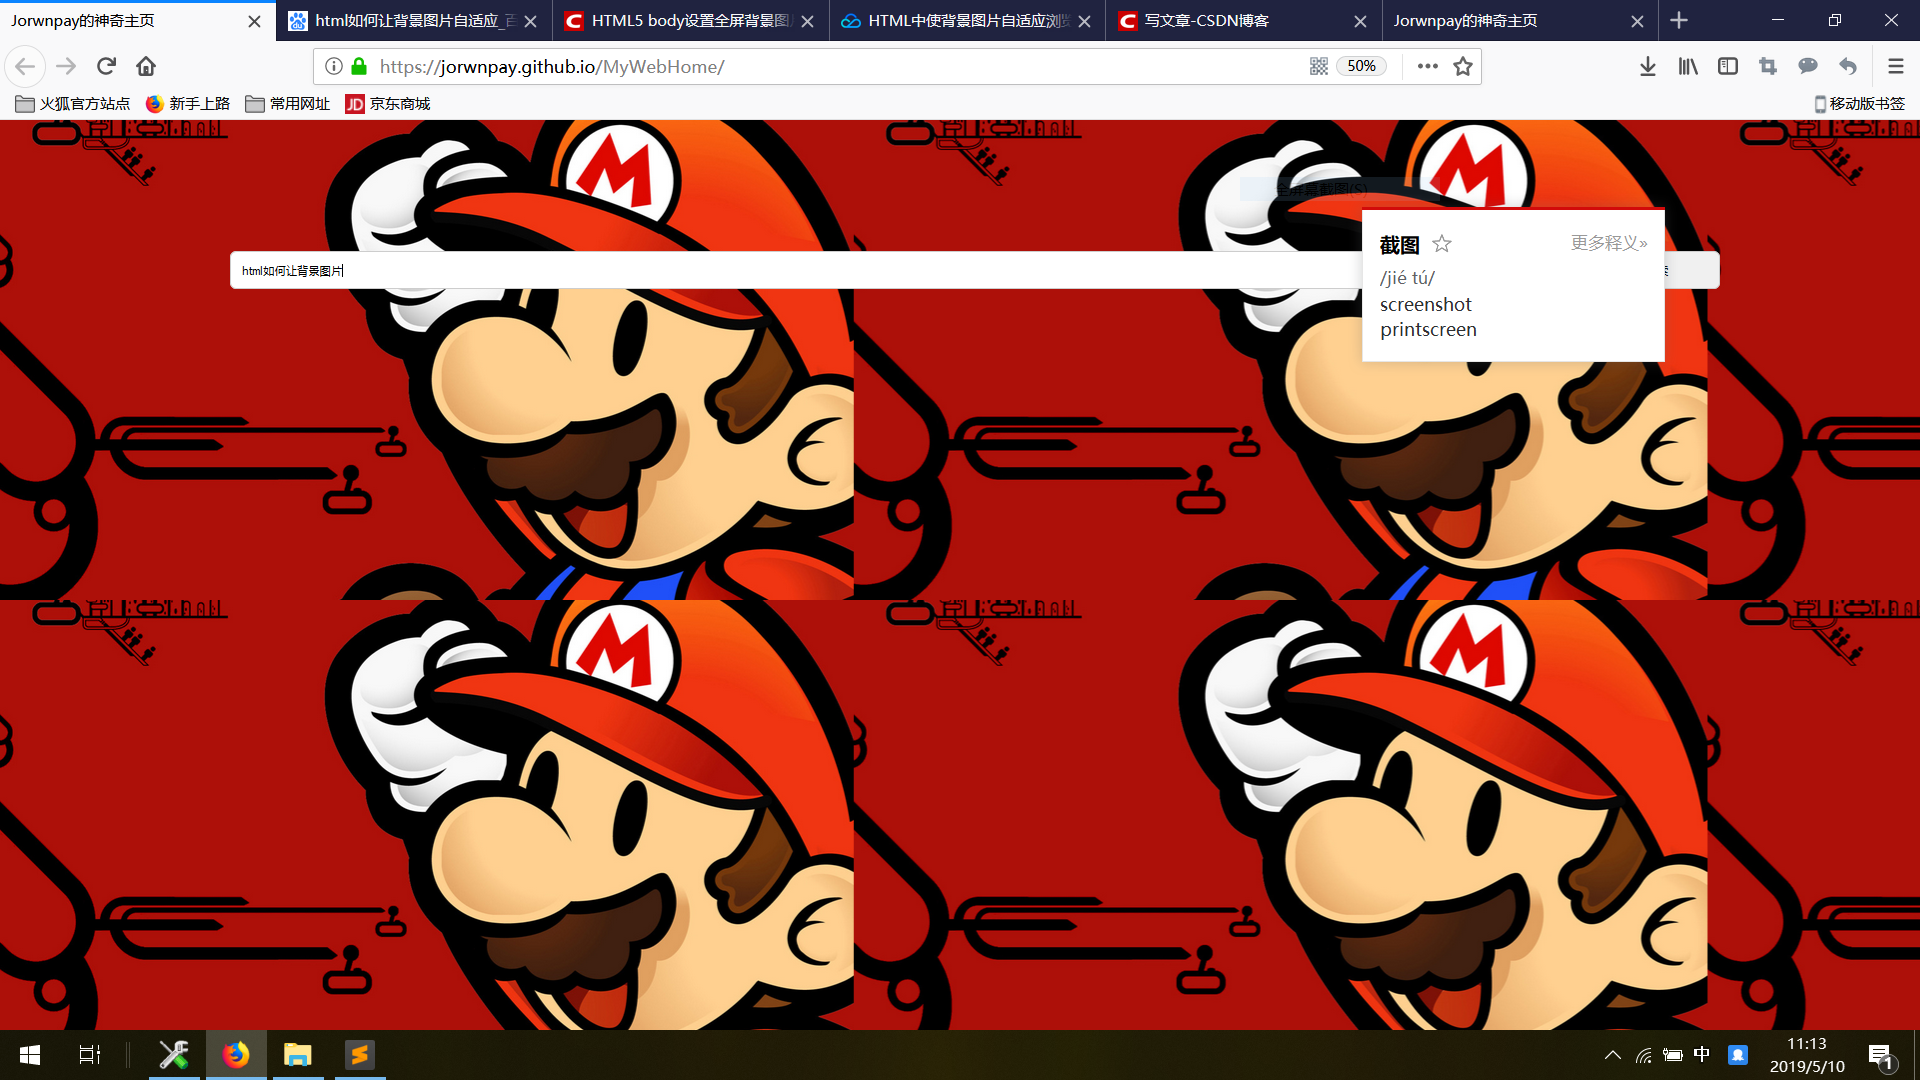Viewport: 1920px width, 1080px height.
Task: Open File Explorer from taskbar
Action: point(298,1055)
